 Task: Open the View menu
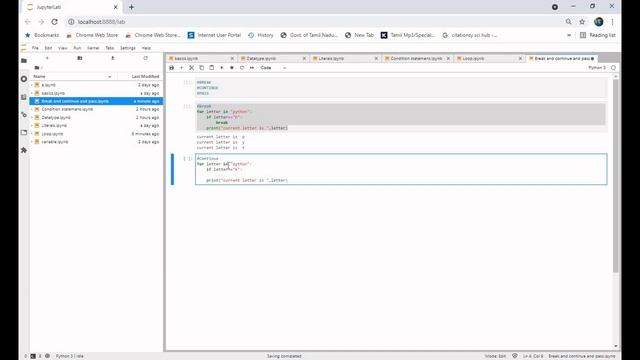tap(62, 48)
